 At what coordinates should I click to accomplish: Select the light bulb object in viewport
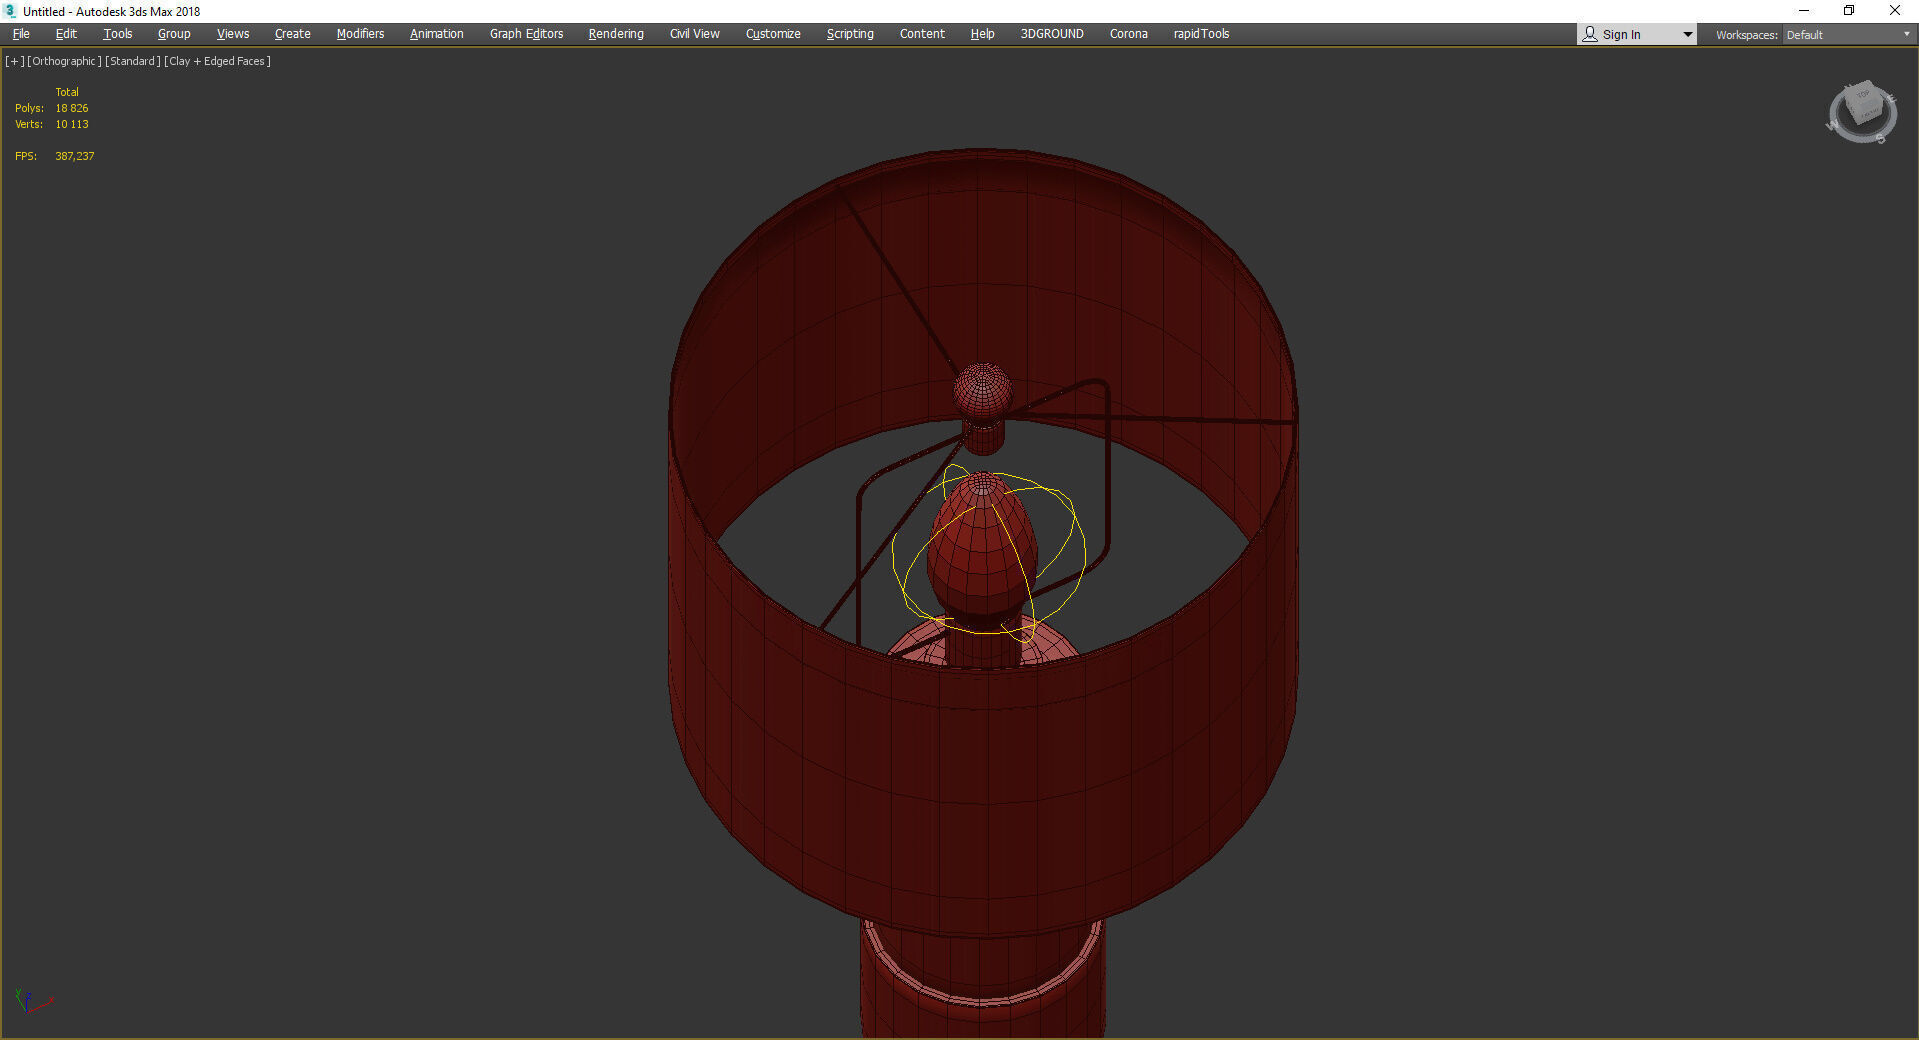(x=983, y=548)
